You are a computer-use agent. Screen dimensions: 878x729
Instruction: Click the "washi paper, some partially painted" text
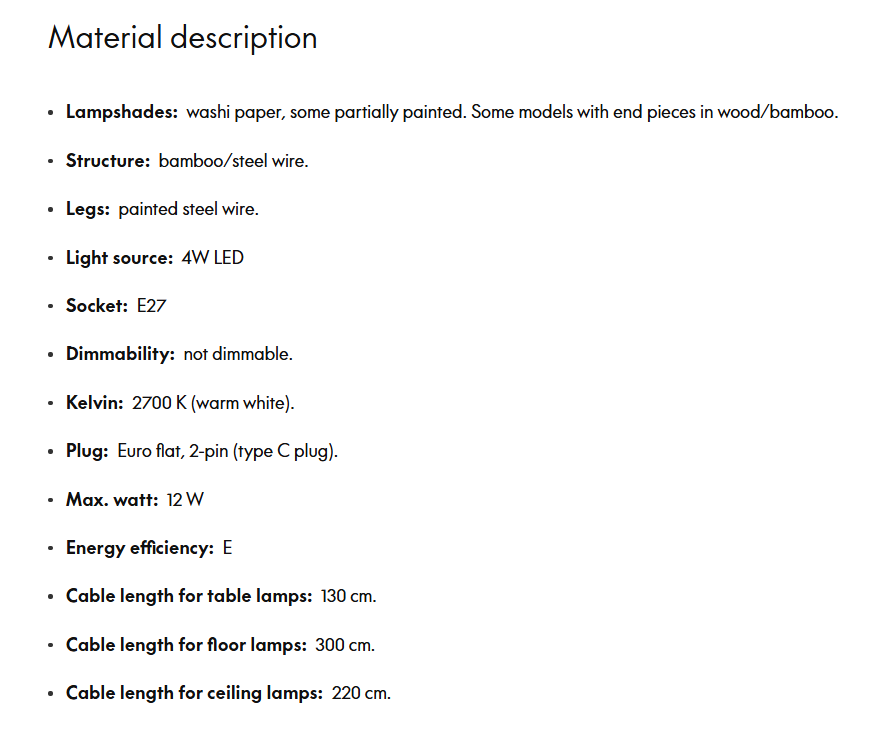pos(325,112)
